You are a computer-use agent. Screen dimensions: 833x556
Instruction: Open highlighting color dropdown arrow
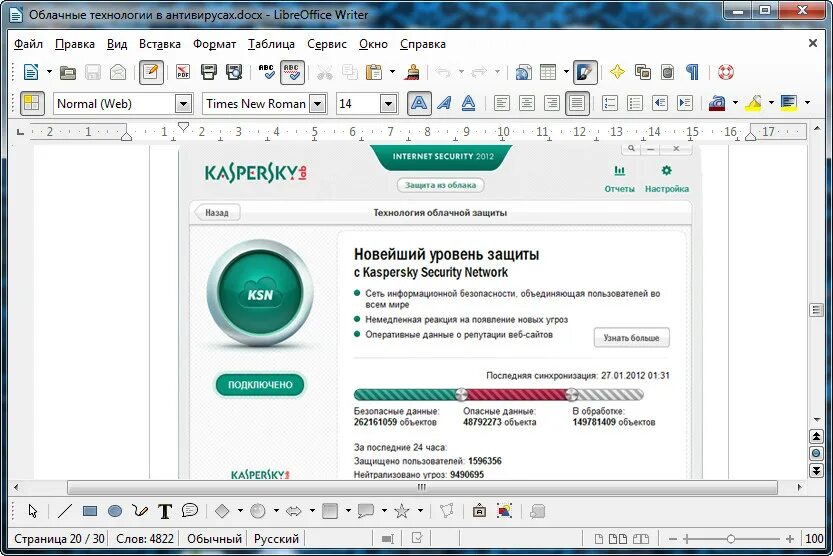[x=771, y=102]
